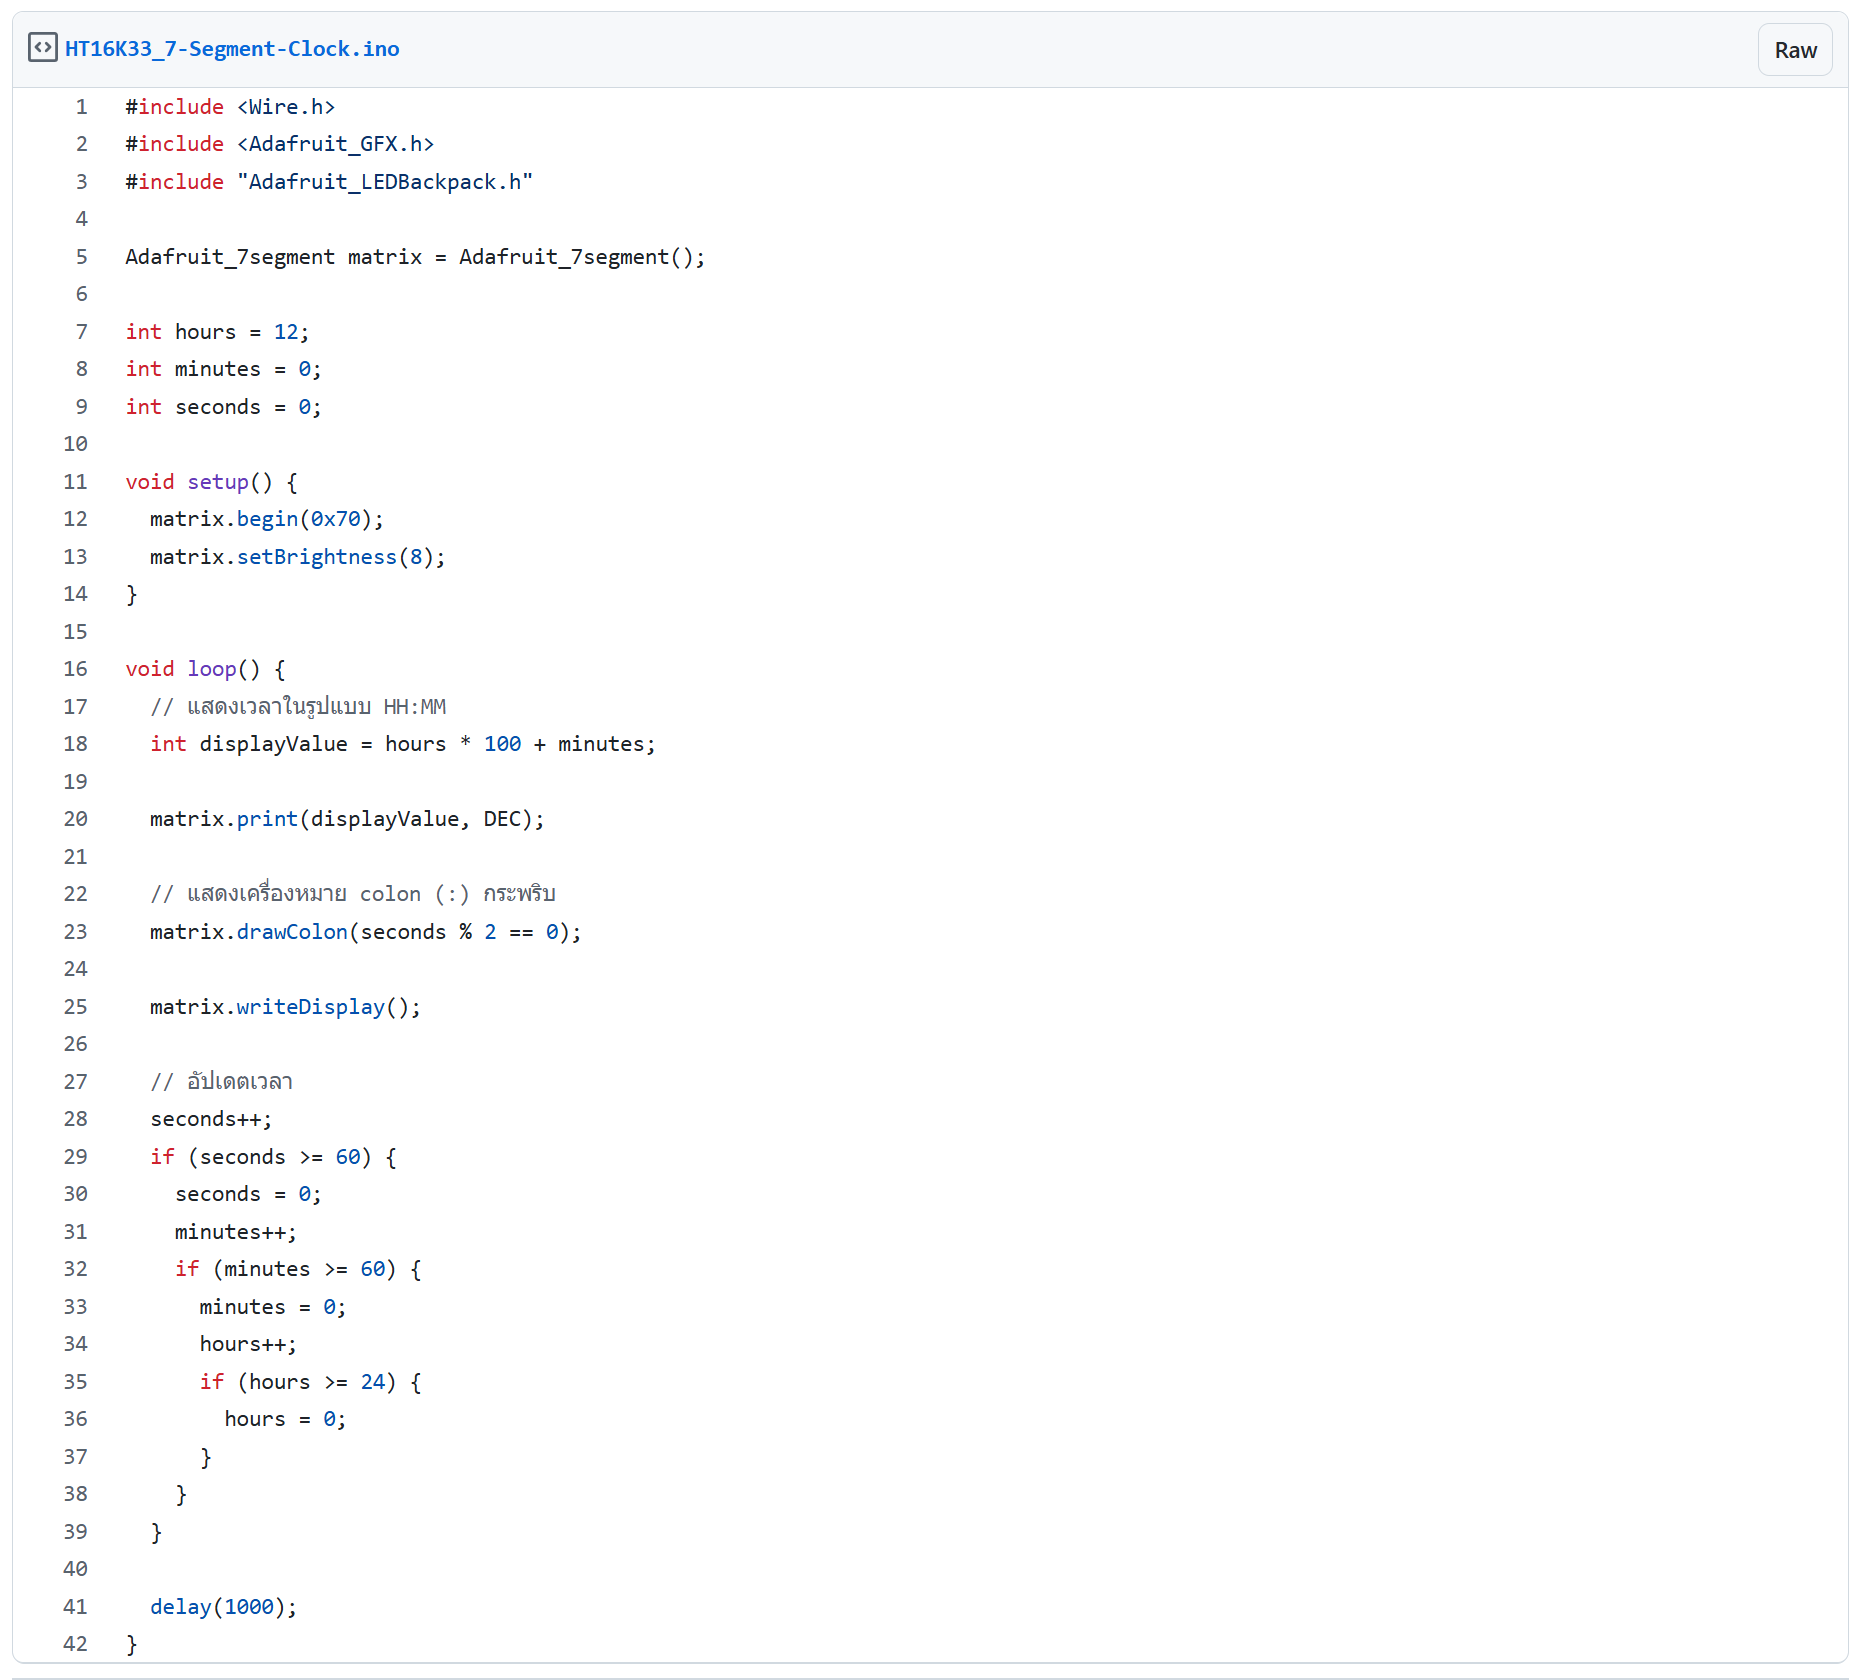The width and height of the screenshot is (1857, 1680).
Task: Select line number 5
Action: pyautogui.click(x=81, y=257)
